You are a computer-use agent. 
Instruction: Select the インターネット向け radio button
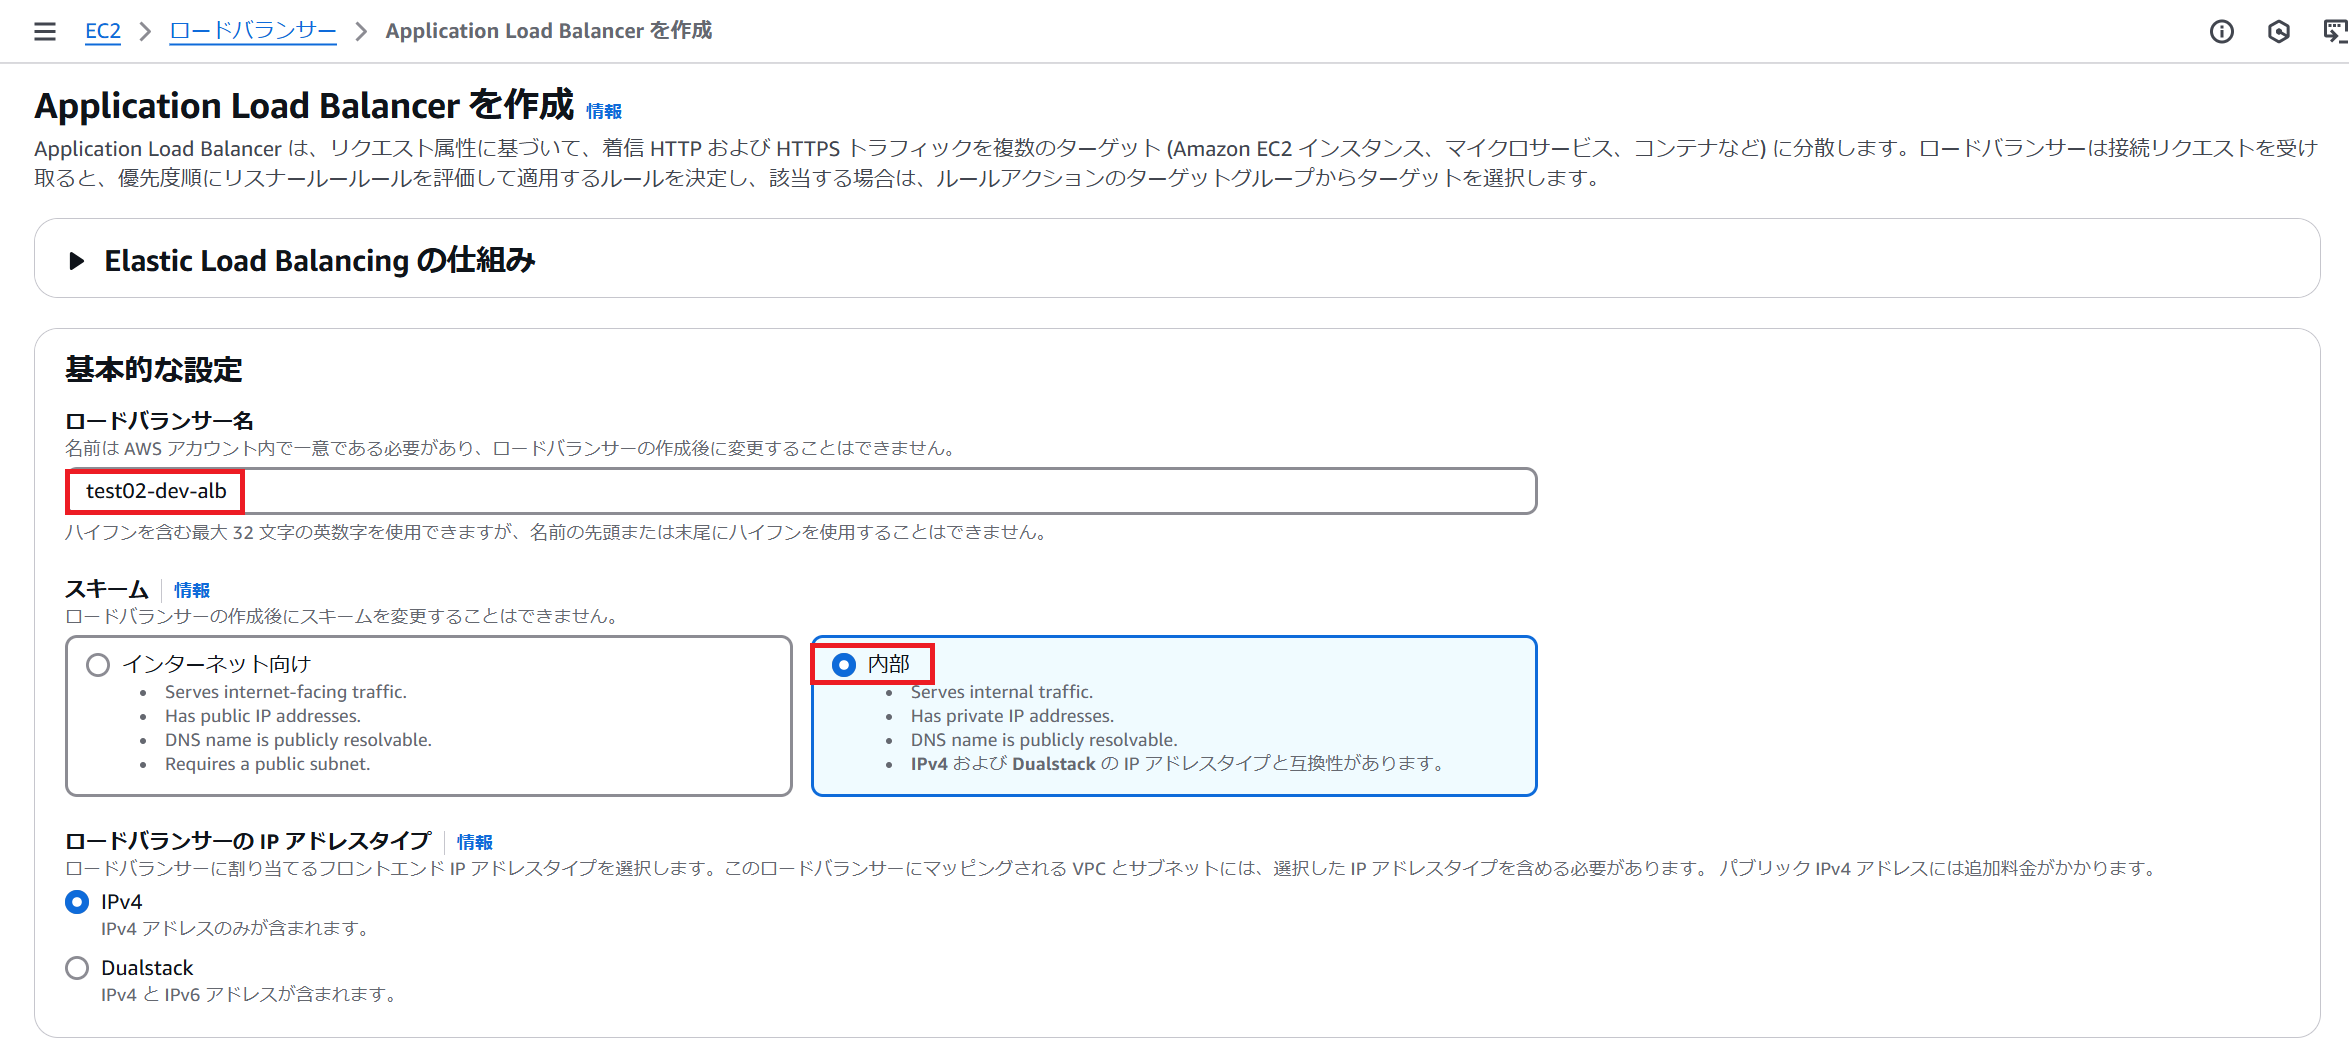[96, 663]
